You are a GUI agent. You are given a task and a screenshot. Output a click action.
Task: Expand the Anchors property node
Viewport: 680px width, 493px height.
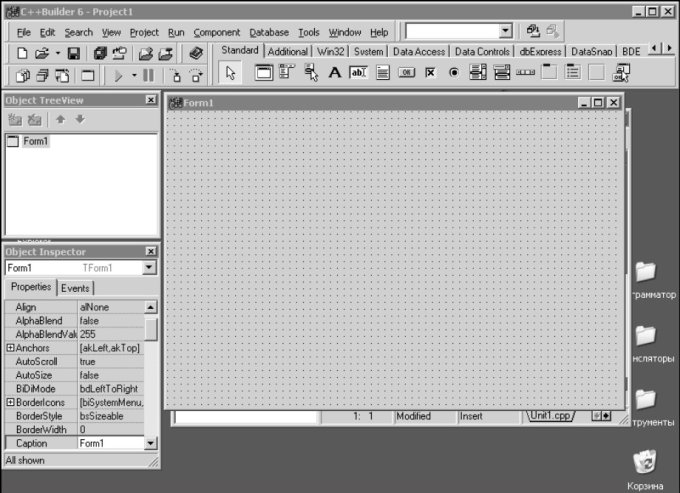(x=10, y=348)
